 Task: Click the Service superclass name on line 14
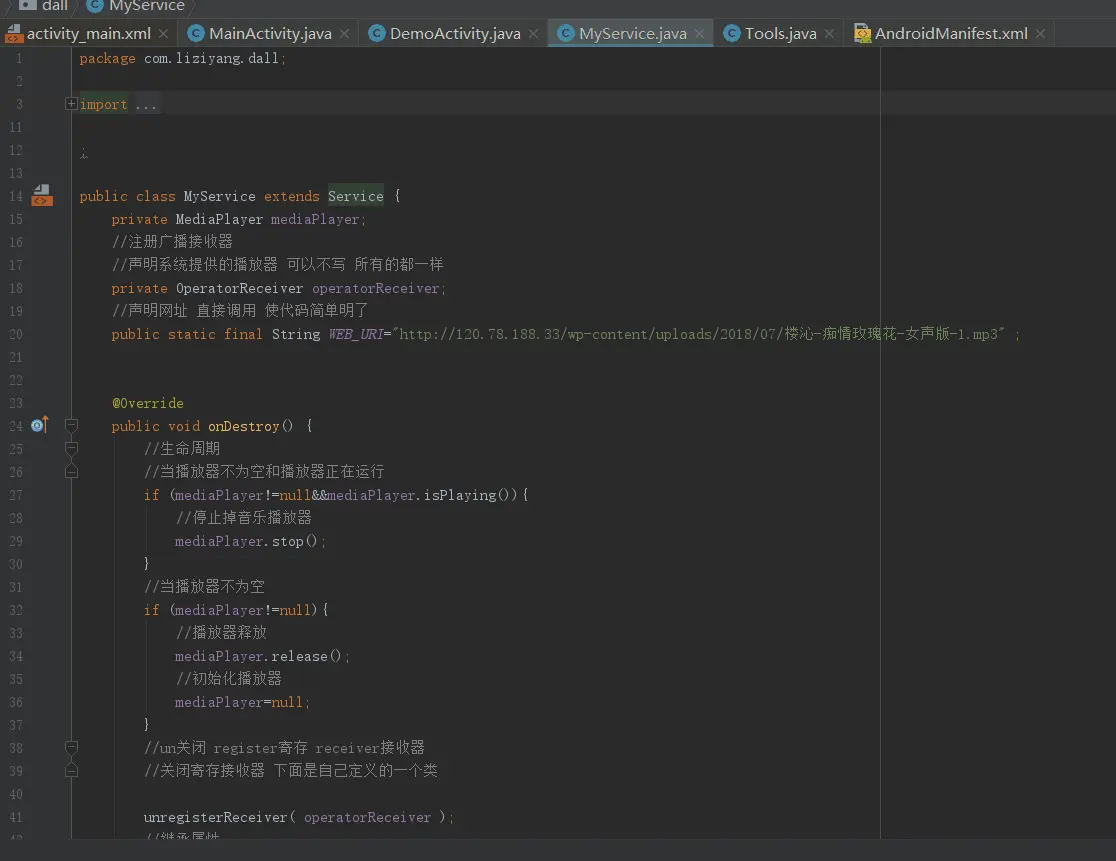[355, 196]
